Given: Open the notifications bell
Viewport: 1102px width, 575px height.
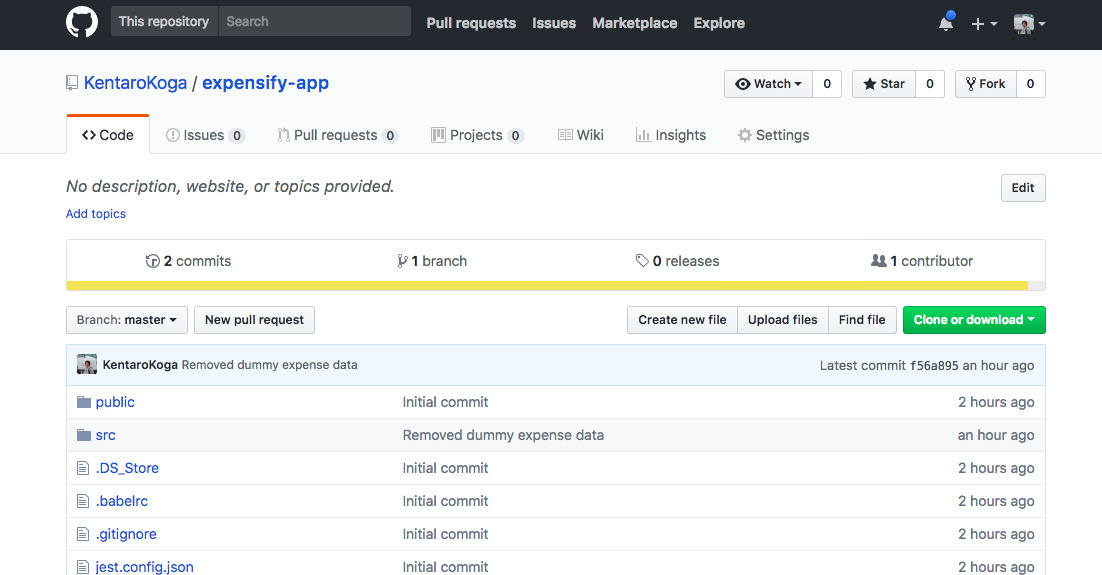Looking at the screenshot, I should (x=945, y=23).
